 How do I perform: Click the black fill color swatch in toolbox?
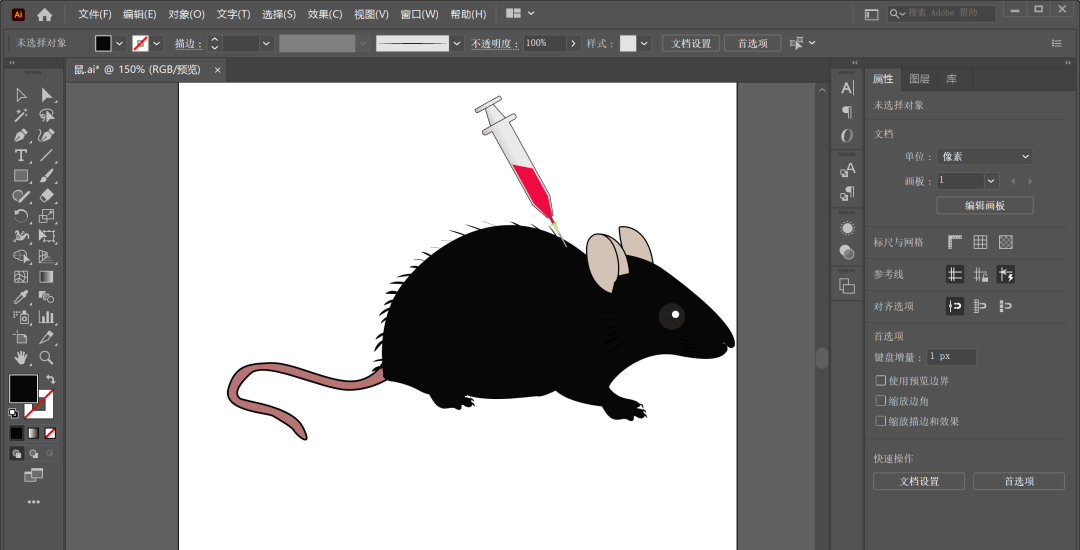(x=23, y=388)
